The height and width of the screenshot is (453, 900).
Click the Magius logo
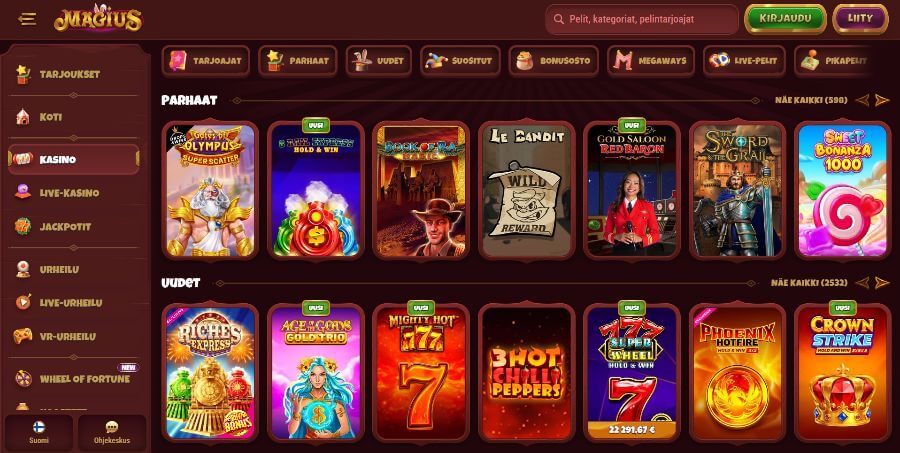98,19
